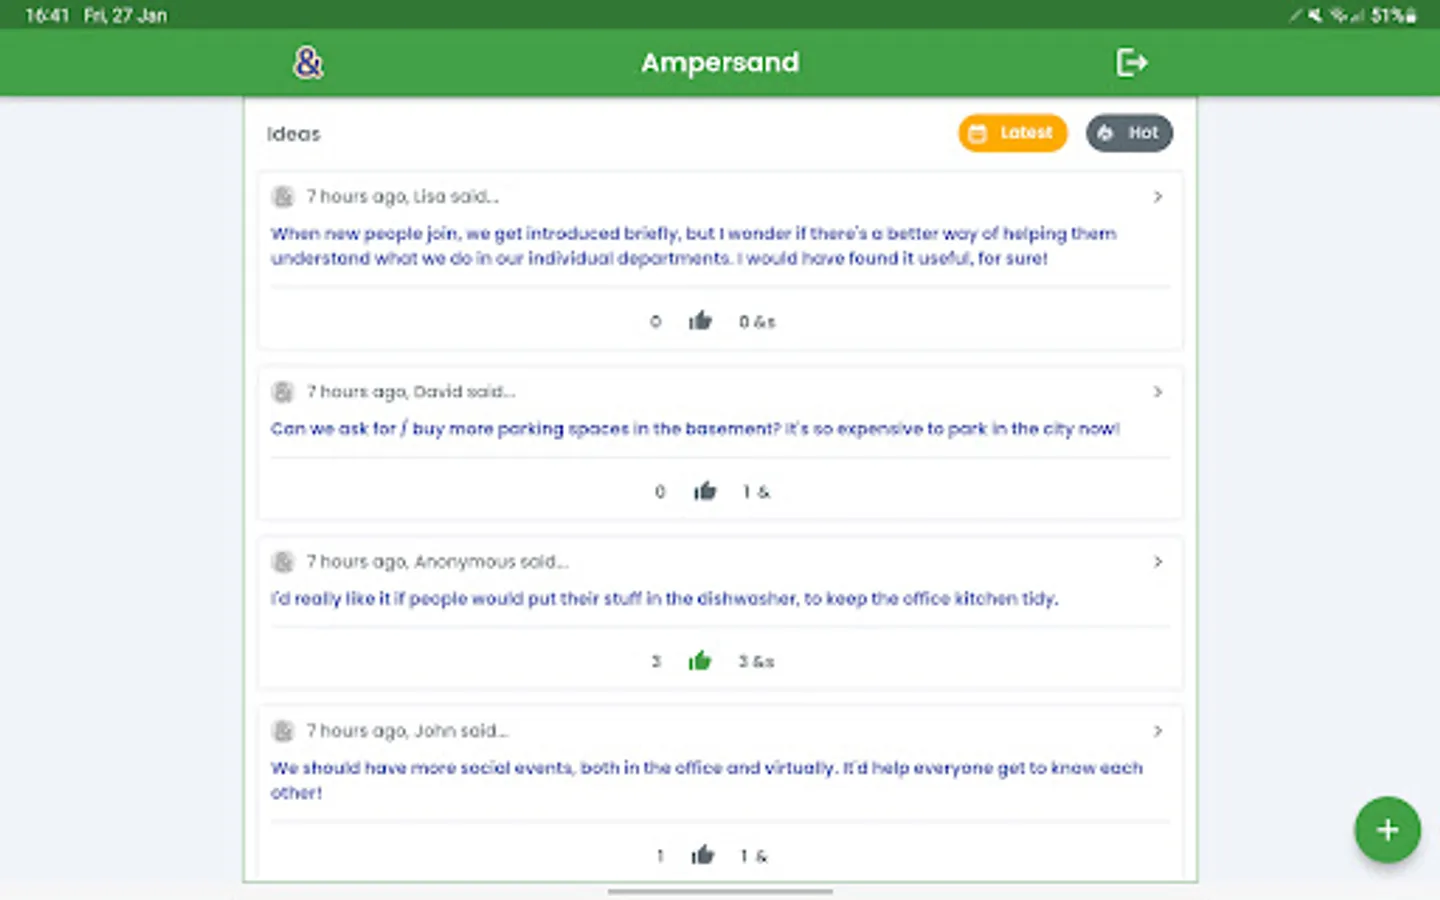The image size is (1440, 900).
Task: Click the Ampersand title in the header
Action: [x=720, y=63]
